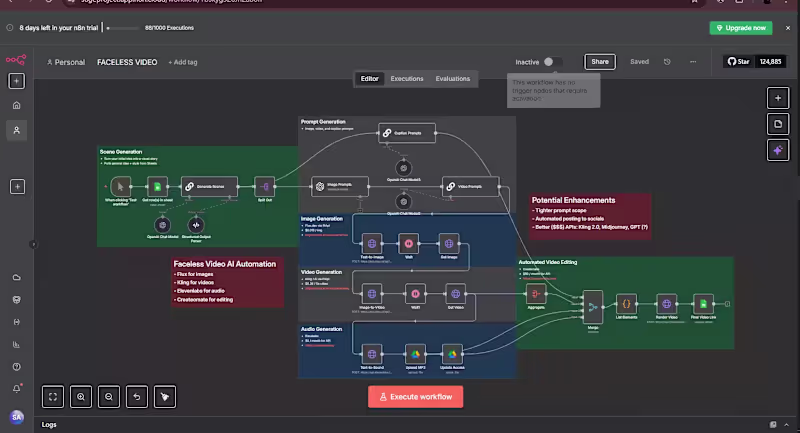Viewport: 800px width, 433px height.
Task: Select the Structured Output Parser node
Action: point(196,225)
